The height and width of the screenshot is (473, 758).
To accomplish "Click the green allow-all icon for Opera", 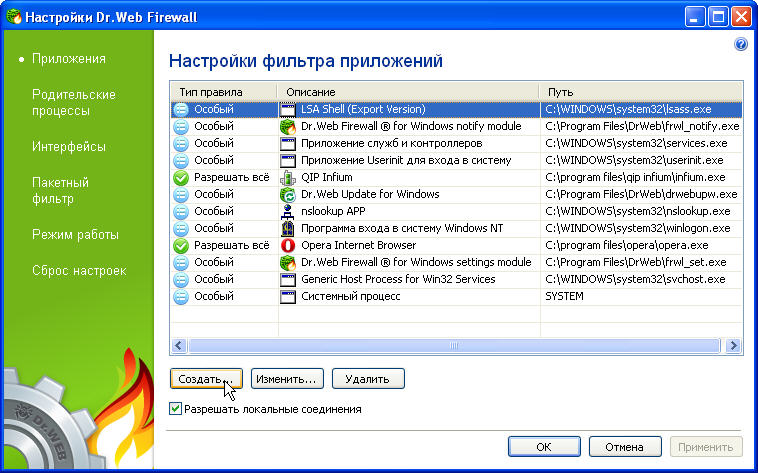I will (x=181, y=246).
